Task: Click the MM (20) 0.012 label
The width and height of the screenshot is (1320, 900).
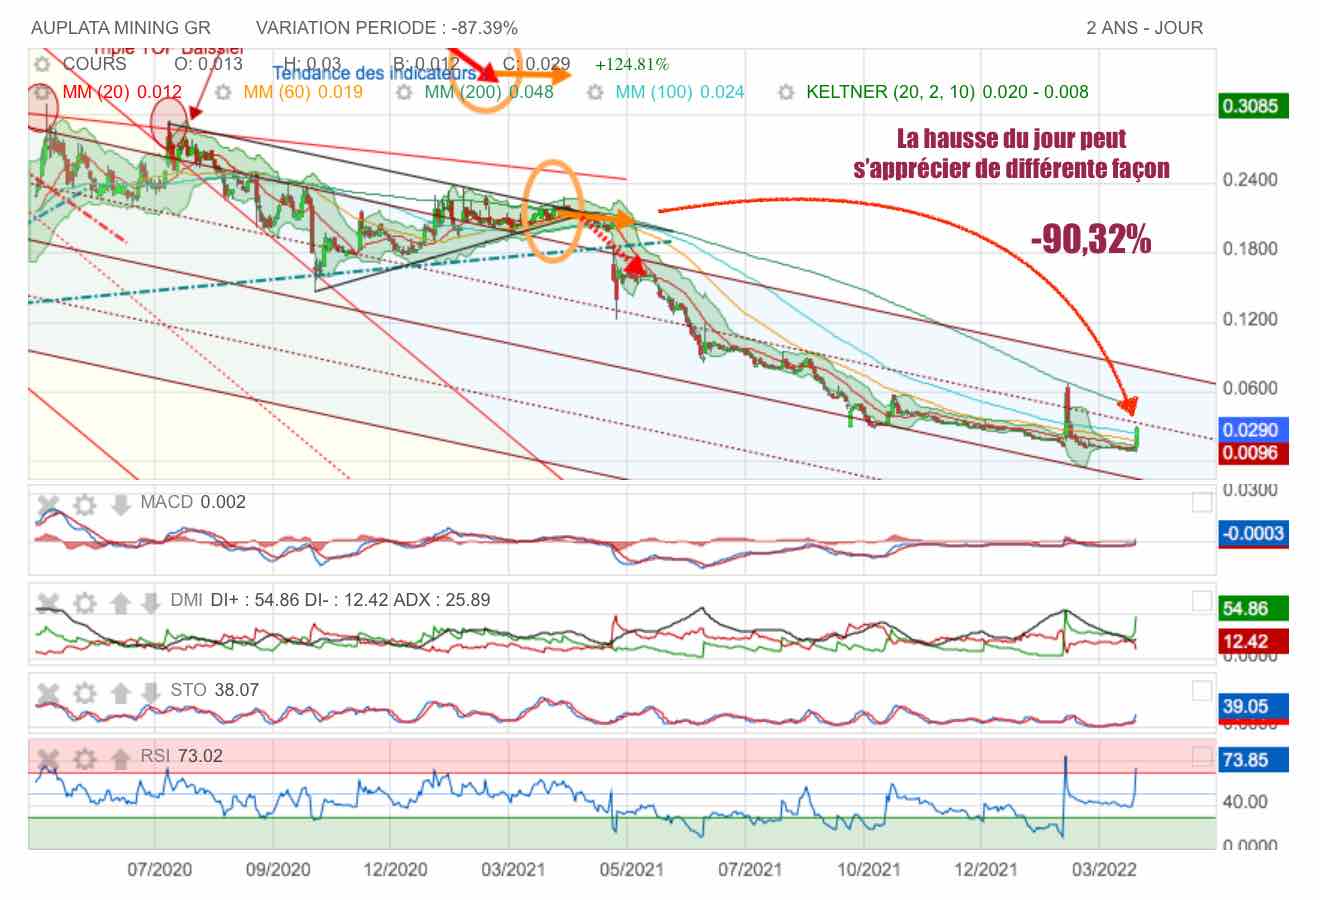Action: (x=122, y=92)
